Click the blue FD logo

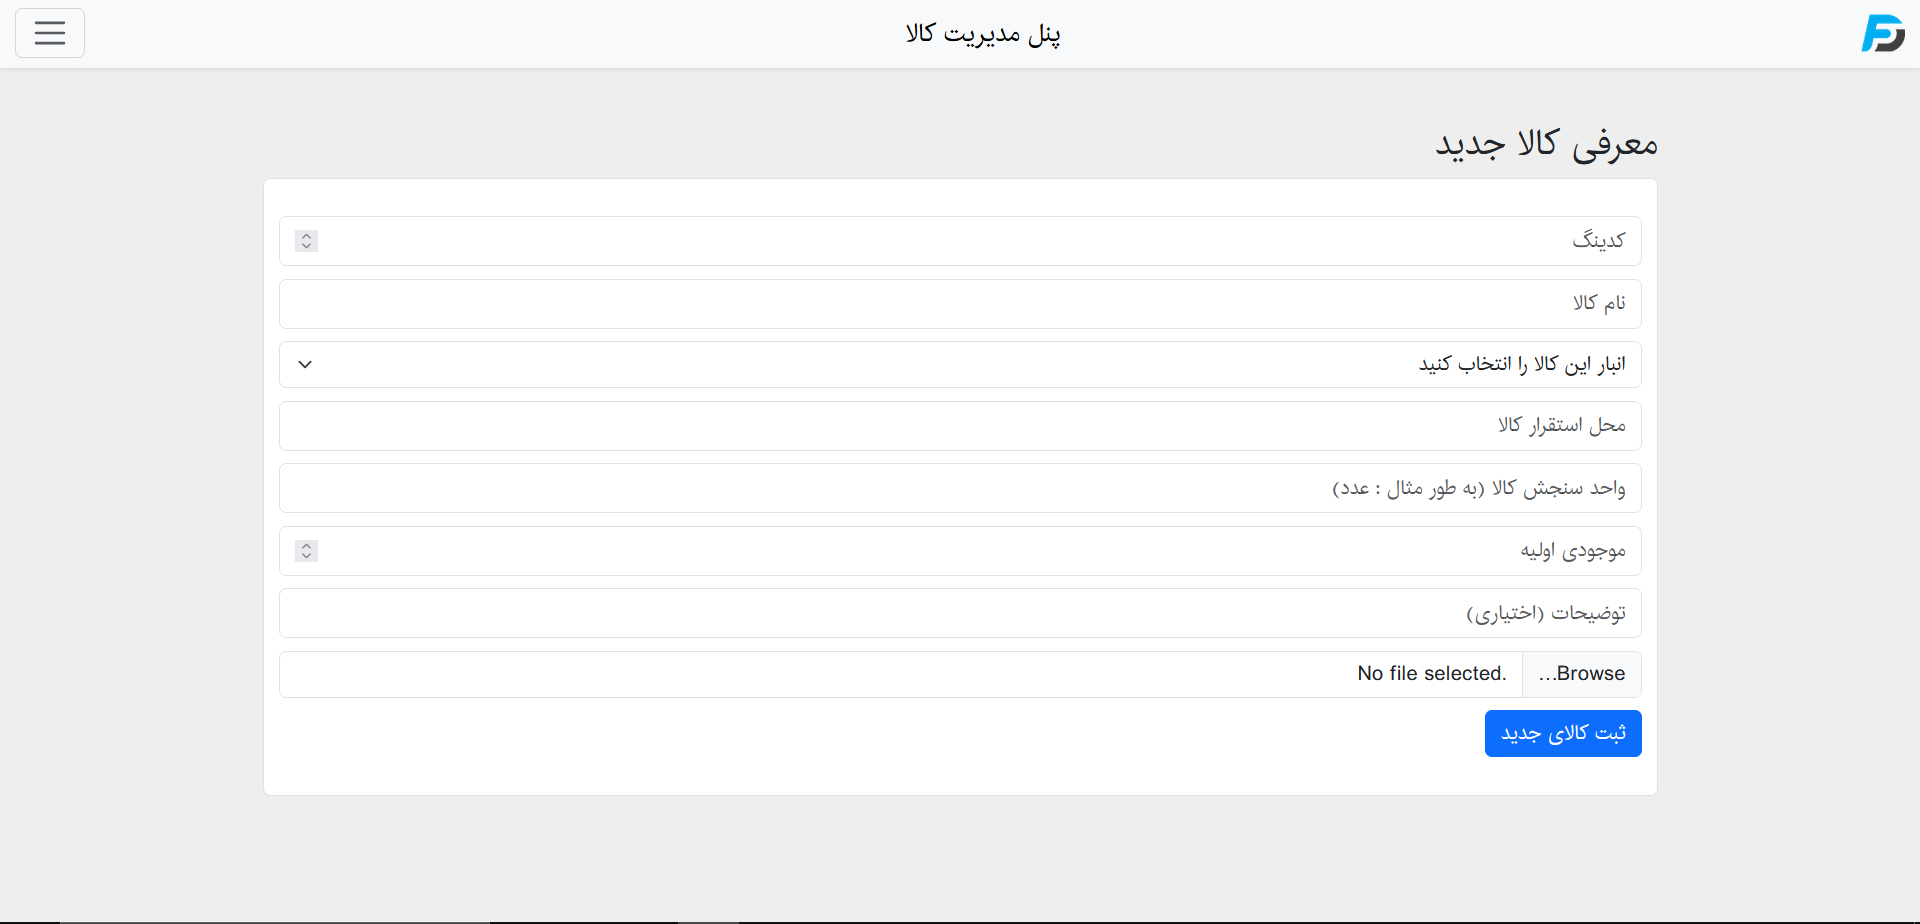click(1882, 33)
